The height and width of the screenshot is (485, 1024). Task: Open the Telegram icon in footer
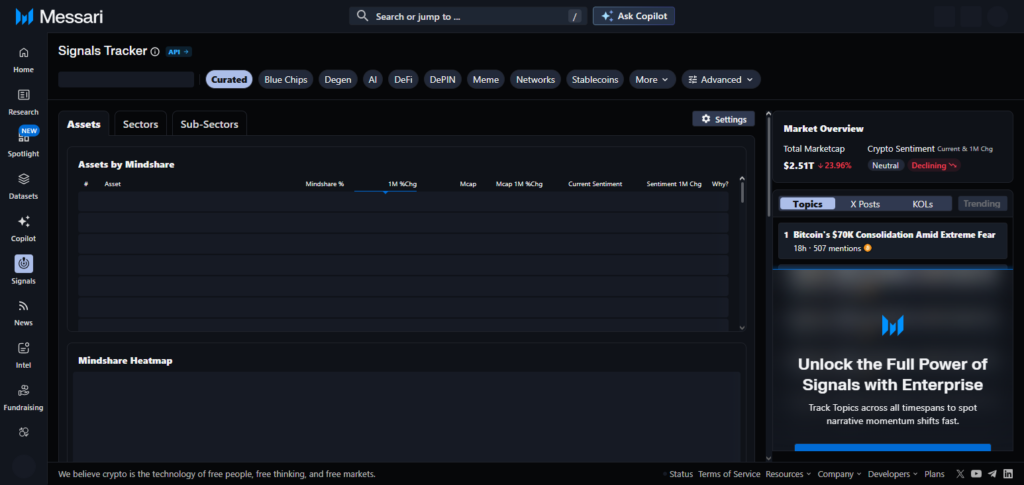[992, 474]
